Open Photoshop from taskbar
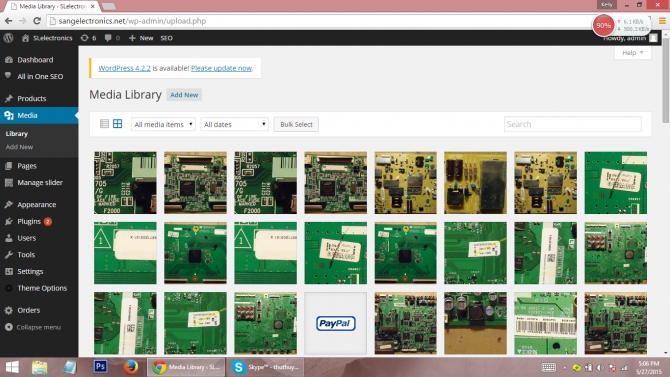Image resolution: width=670 pixels, height=377 pixels. pos(100,367)
